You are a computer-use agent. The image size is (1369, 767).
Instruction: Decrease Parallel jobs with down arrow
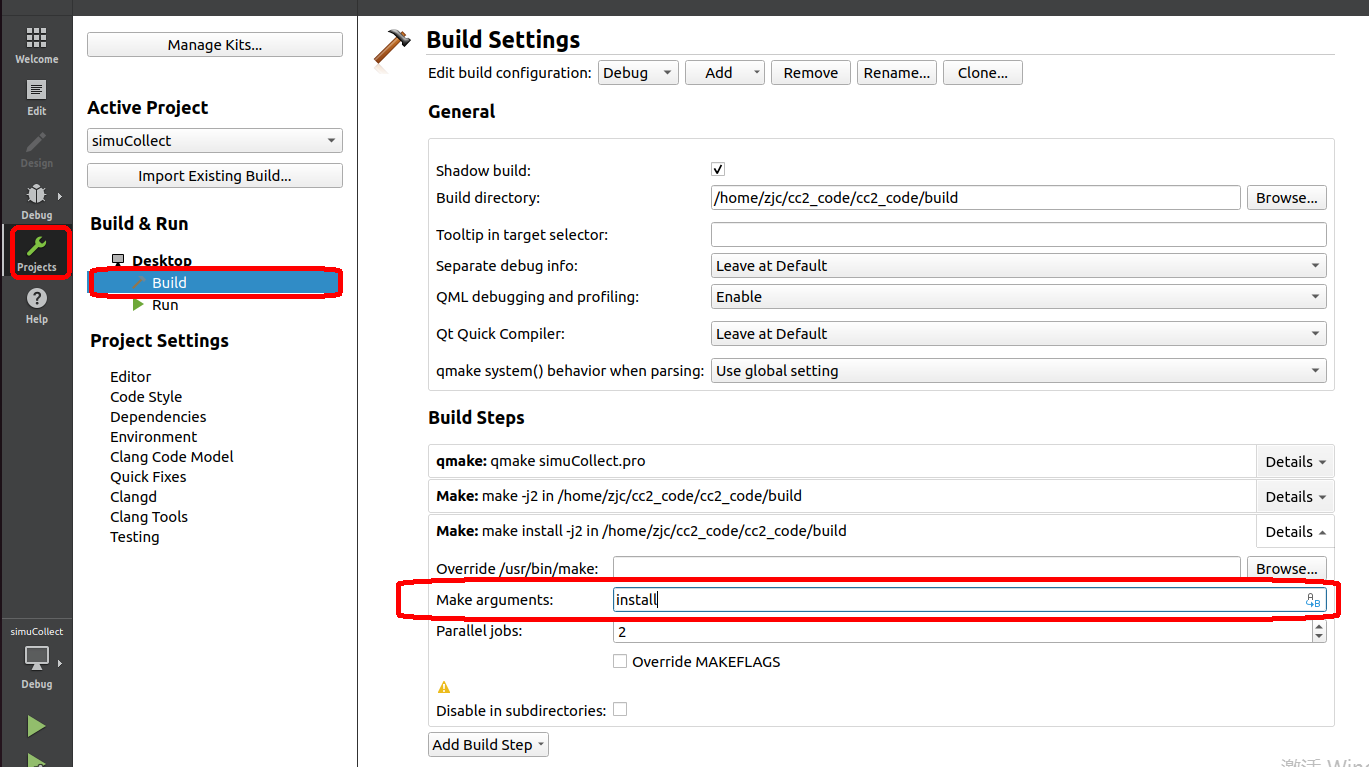(1319, 638)
